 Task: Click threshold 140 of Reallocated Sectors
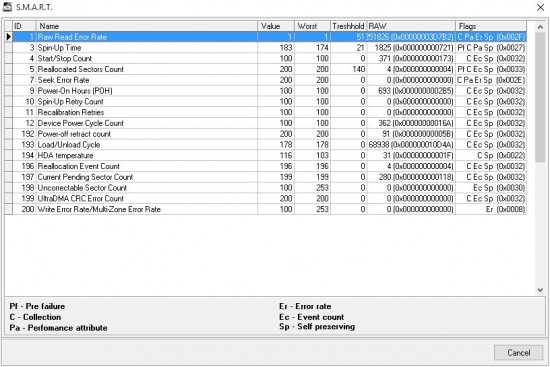358,69
